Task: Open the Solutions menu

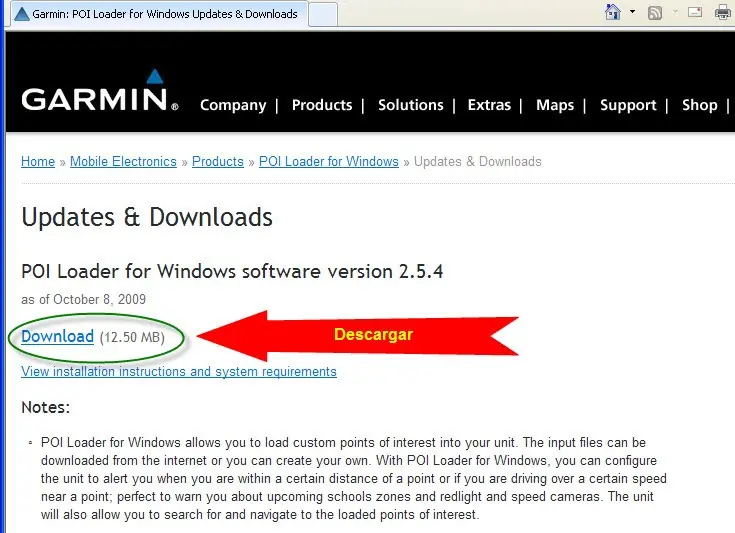Action: tap(411, 105)
